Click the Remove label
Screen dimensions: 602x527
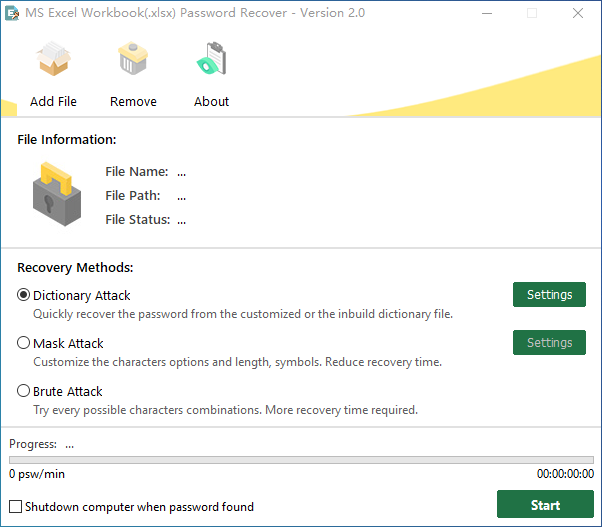(x=133, y=102)
